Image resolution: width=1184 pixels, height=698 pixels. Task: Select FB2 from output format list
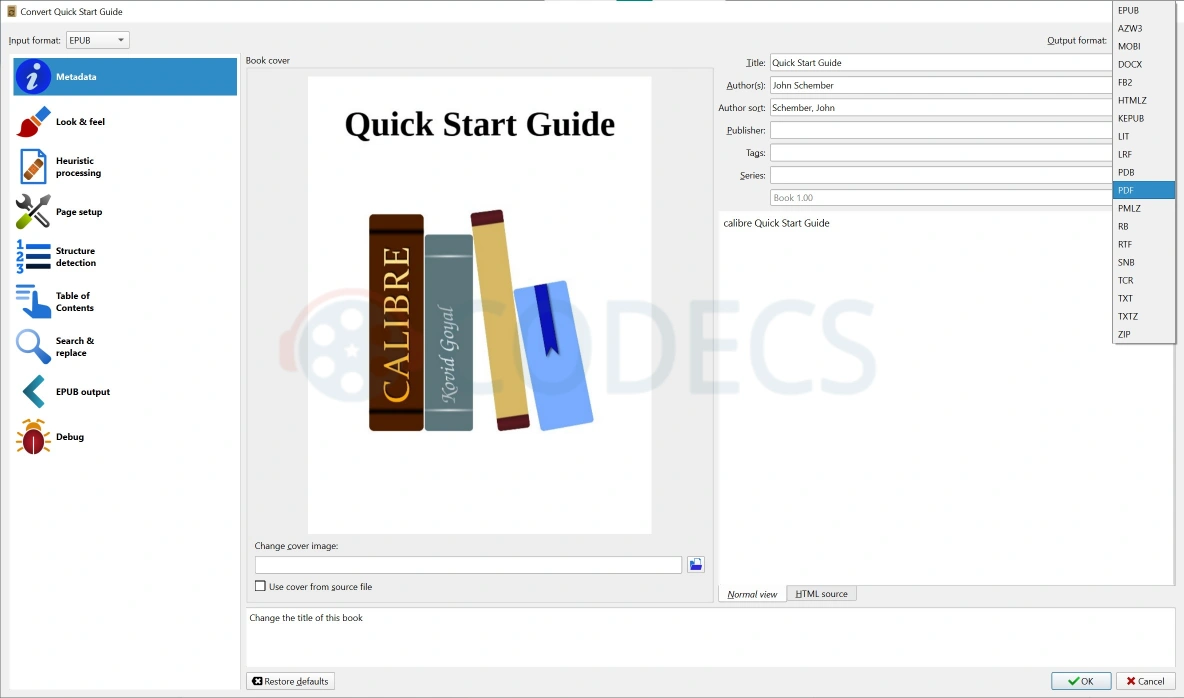(1143, 82)
